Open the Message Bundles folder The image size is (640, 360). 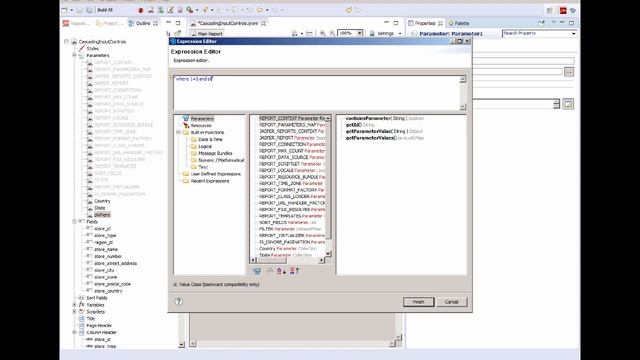click(215, 153)
